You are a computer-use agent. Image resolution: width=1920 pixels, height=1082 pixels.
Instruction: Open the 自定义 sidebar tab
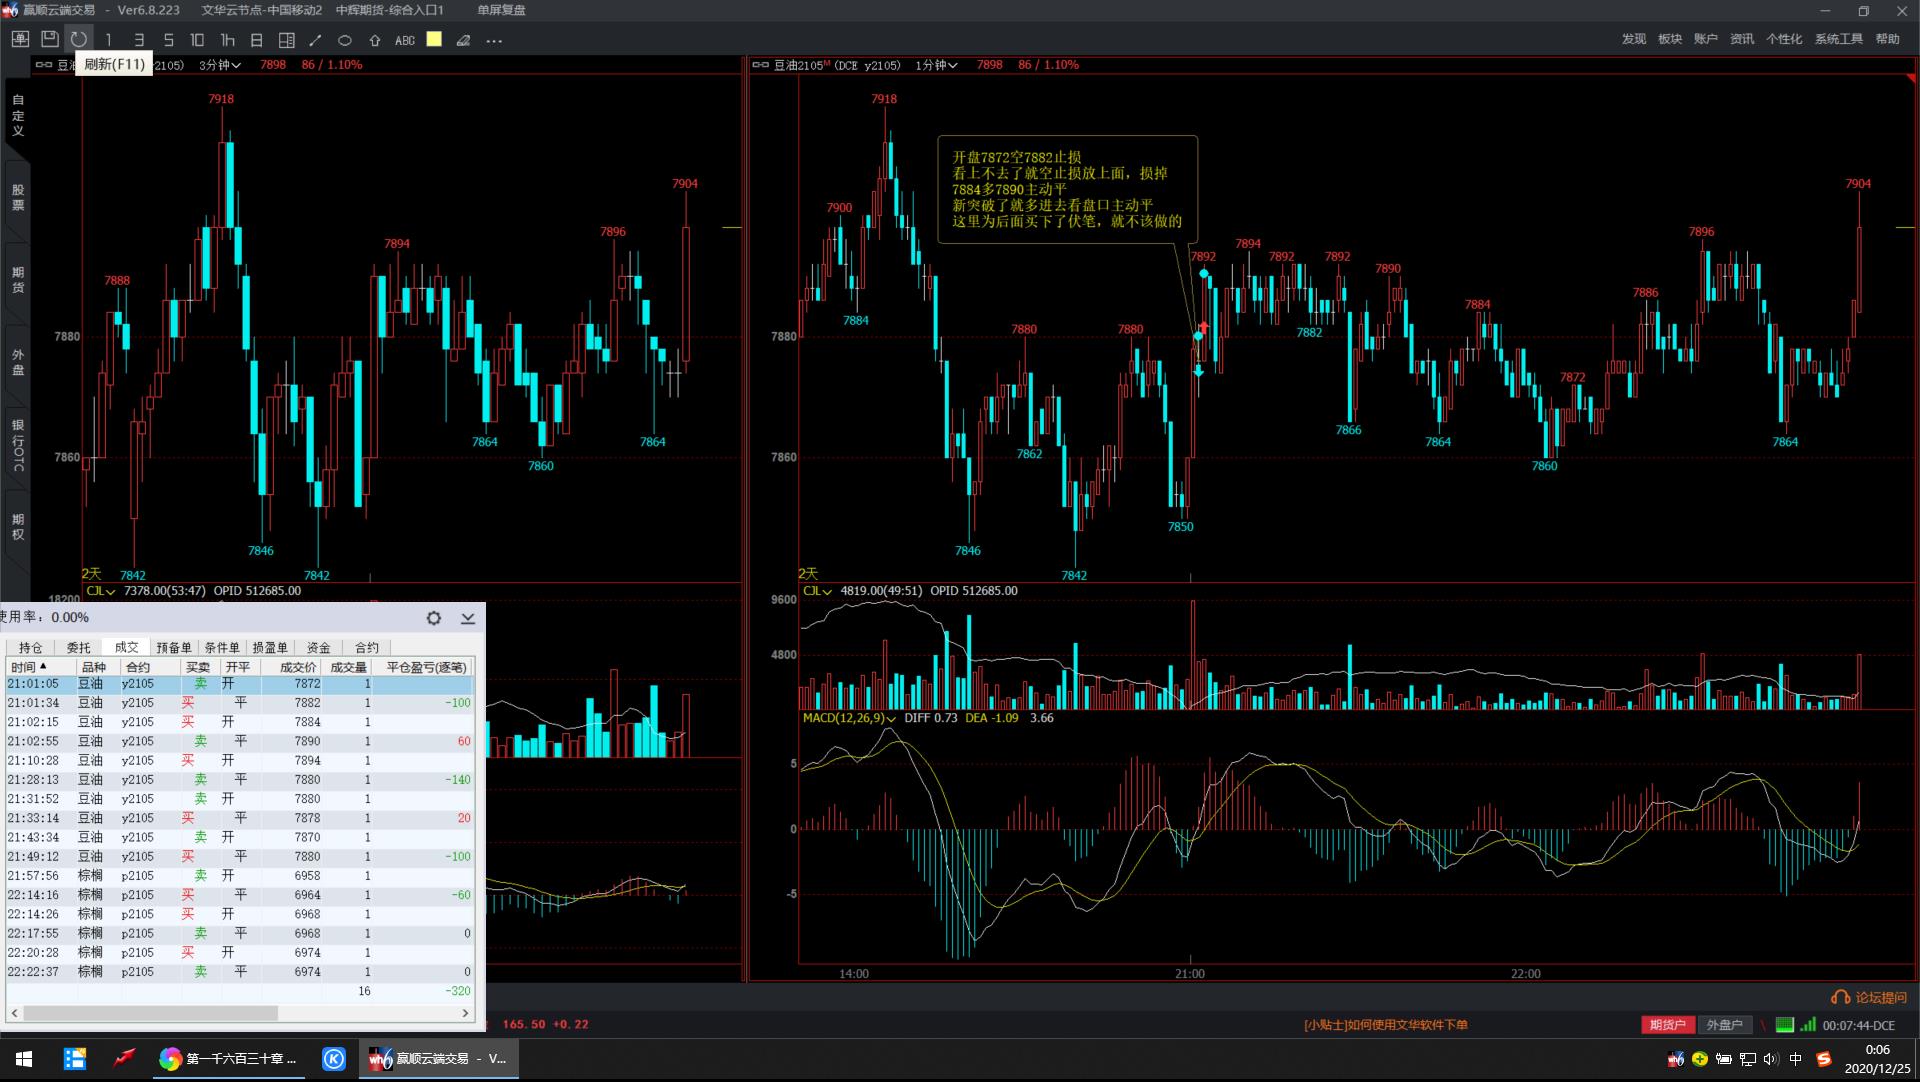pos(18,115)
